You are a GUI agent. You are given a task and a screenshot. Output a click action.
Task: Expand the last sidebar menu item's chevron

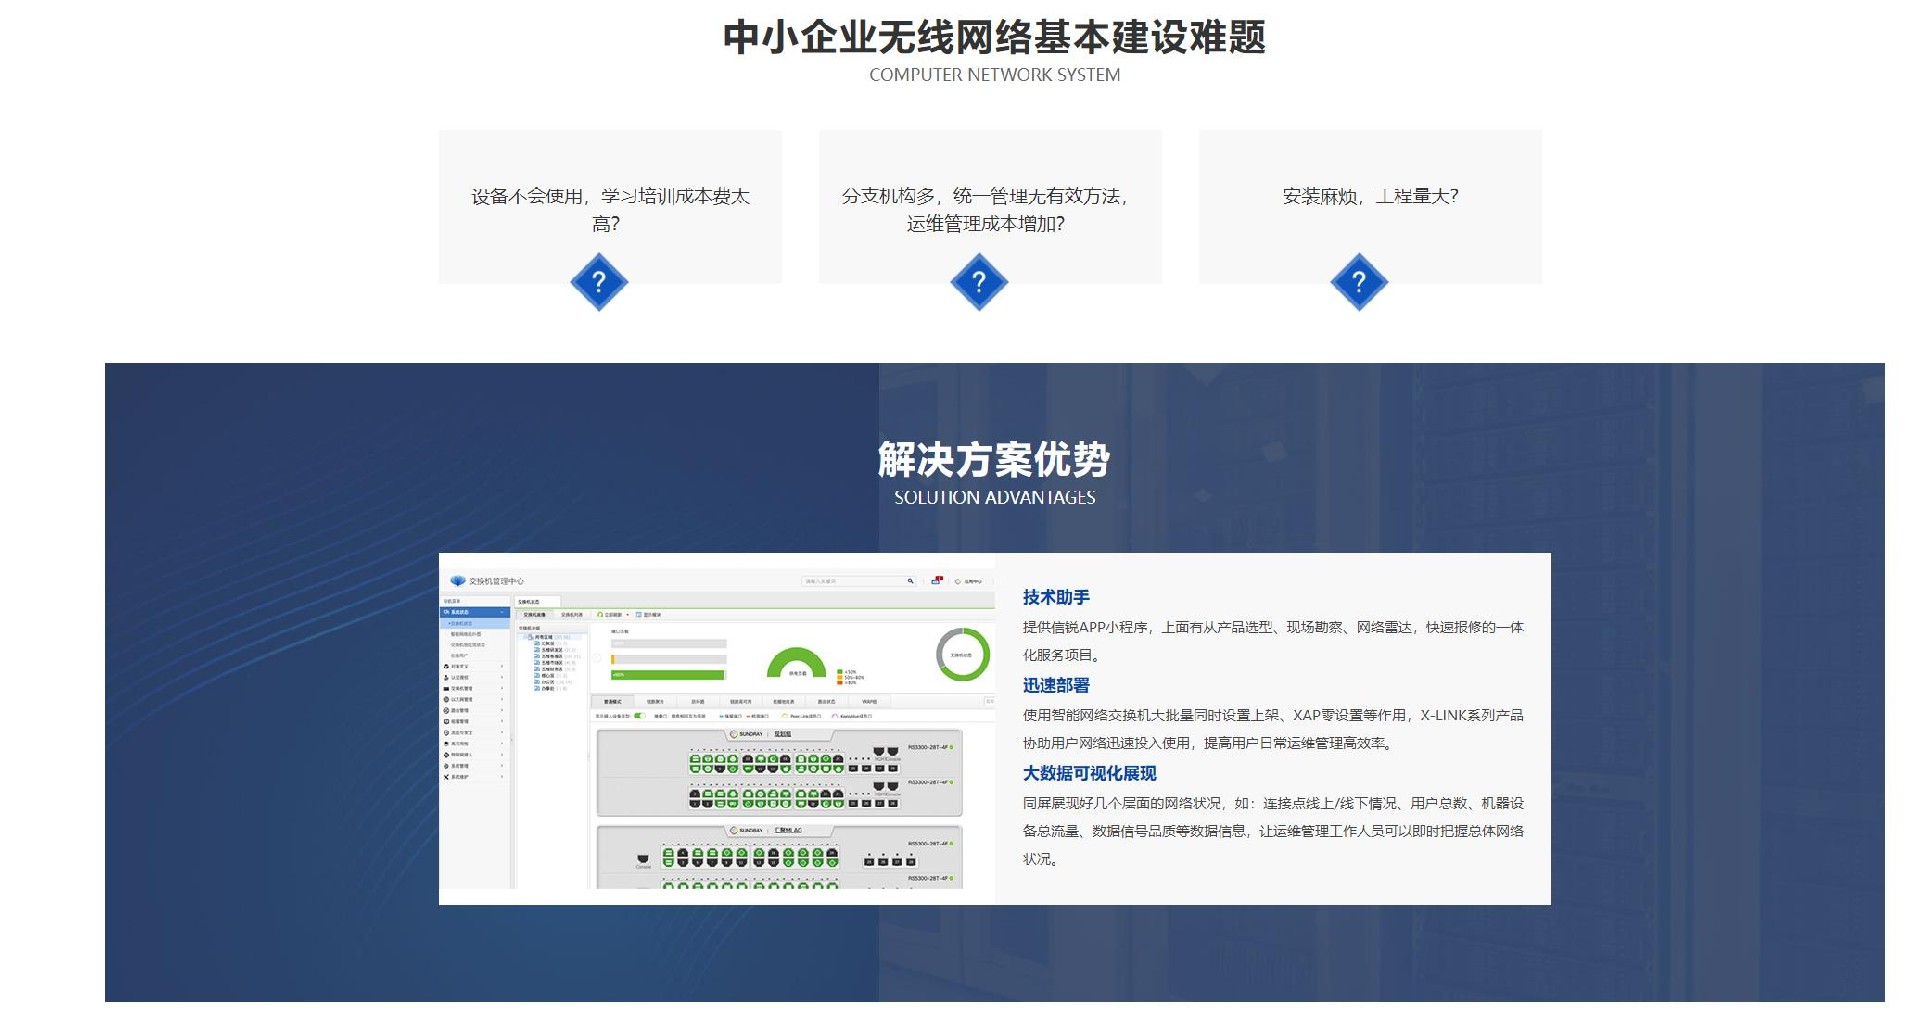[503, 777]
